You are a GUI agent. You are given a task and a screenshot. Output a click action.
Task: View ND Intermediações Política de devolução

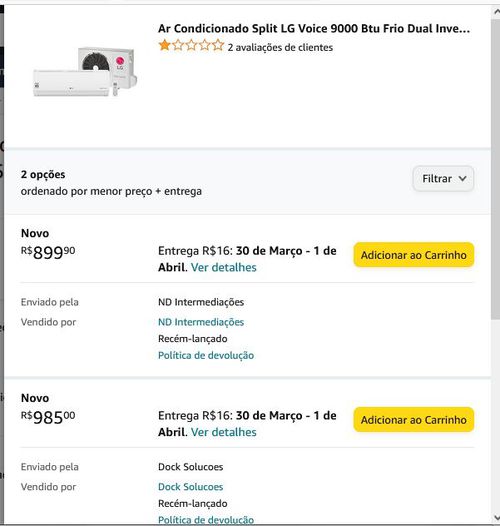click(206, 355)
